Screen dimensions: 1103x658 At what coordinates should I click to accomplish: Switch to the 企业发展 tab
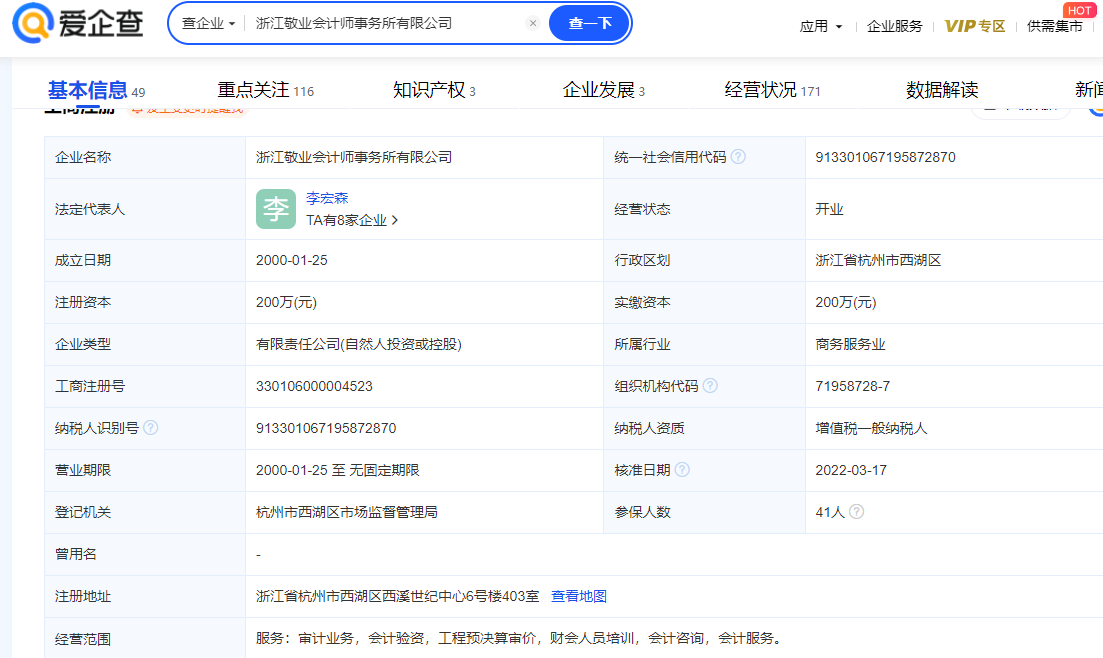[604, 90]
